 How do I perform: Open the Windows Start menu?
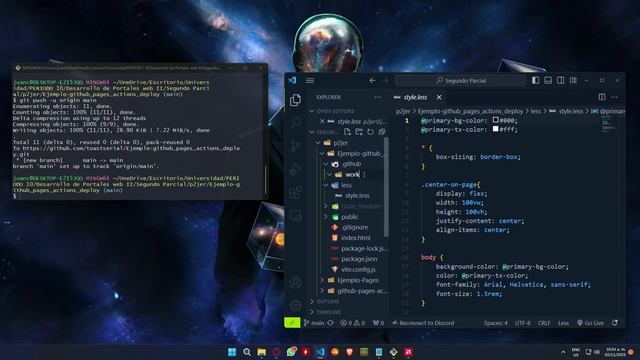[232, 352]
